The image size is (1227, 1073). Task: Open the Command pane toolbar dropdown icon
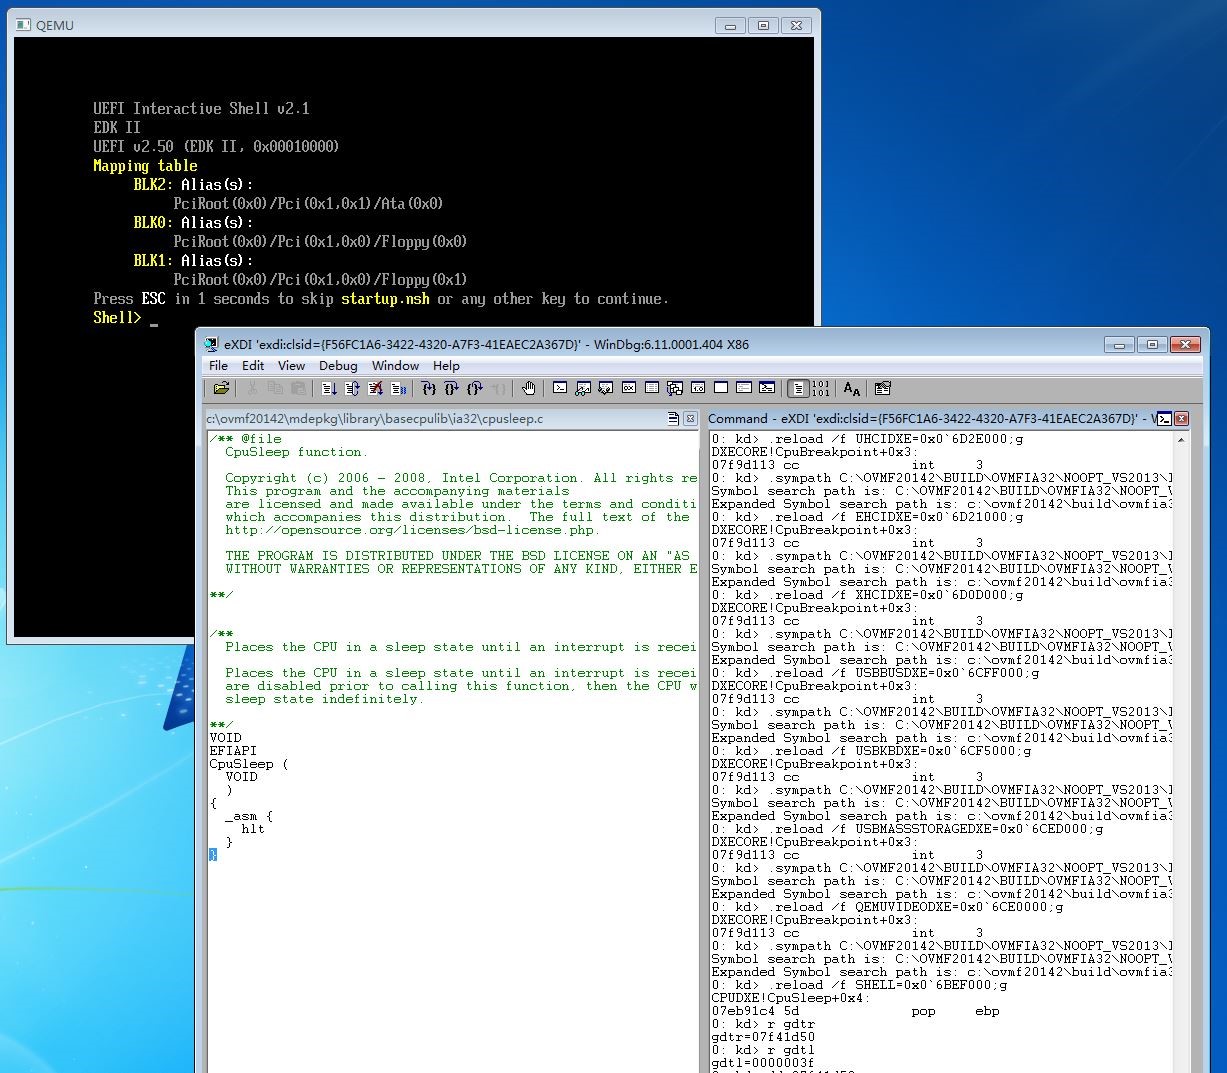point(1164,418)
